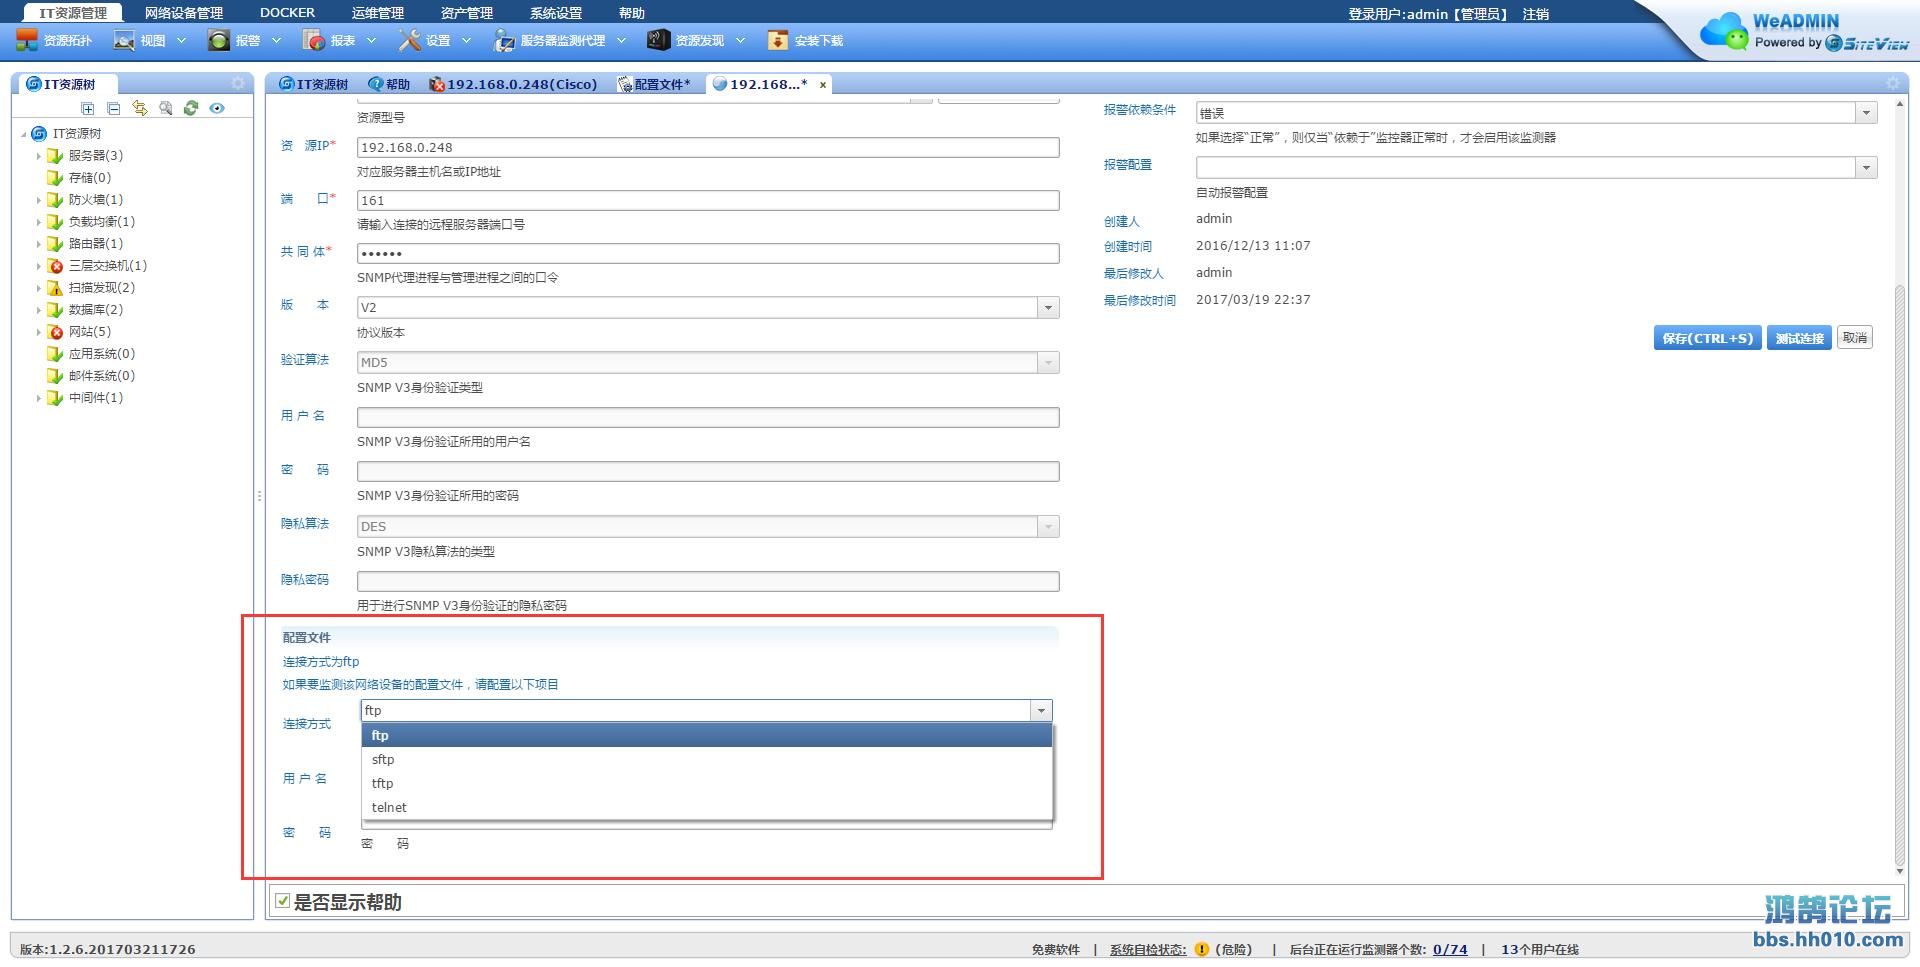Choose telnet from the connection list
The height and width of the screenshot is (967, 1920).
pos(707,807)
